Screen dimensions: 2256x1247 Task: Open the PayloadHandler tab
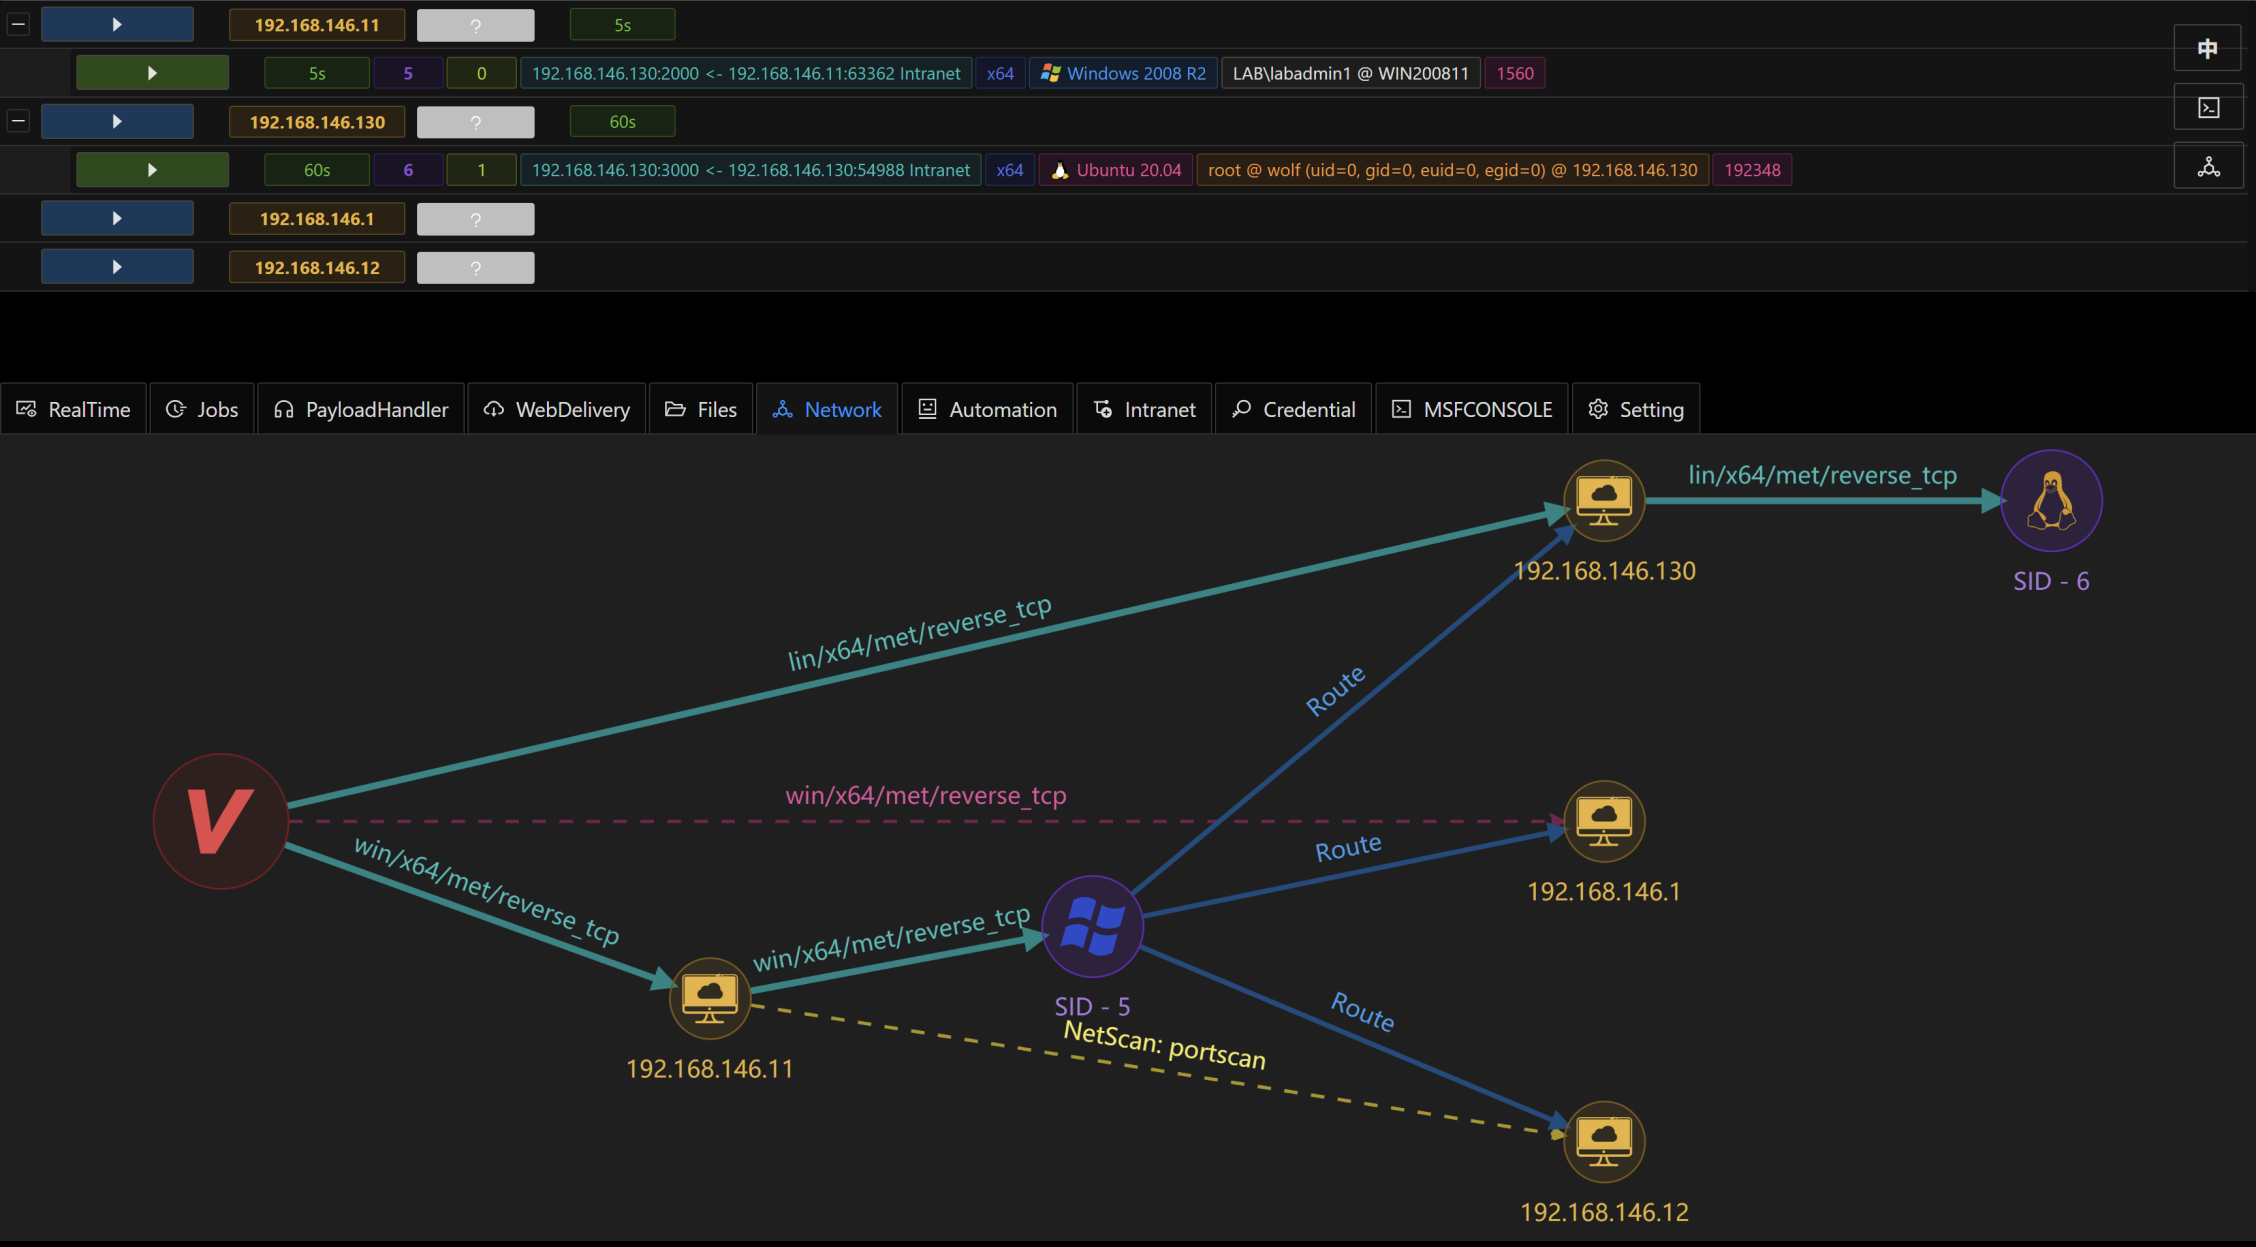tap(361, 409)
